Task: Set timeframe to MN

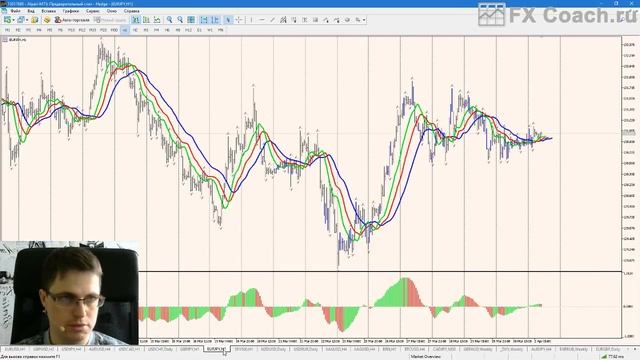Action: tap(220, 30)
